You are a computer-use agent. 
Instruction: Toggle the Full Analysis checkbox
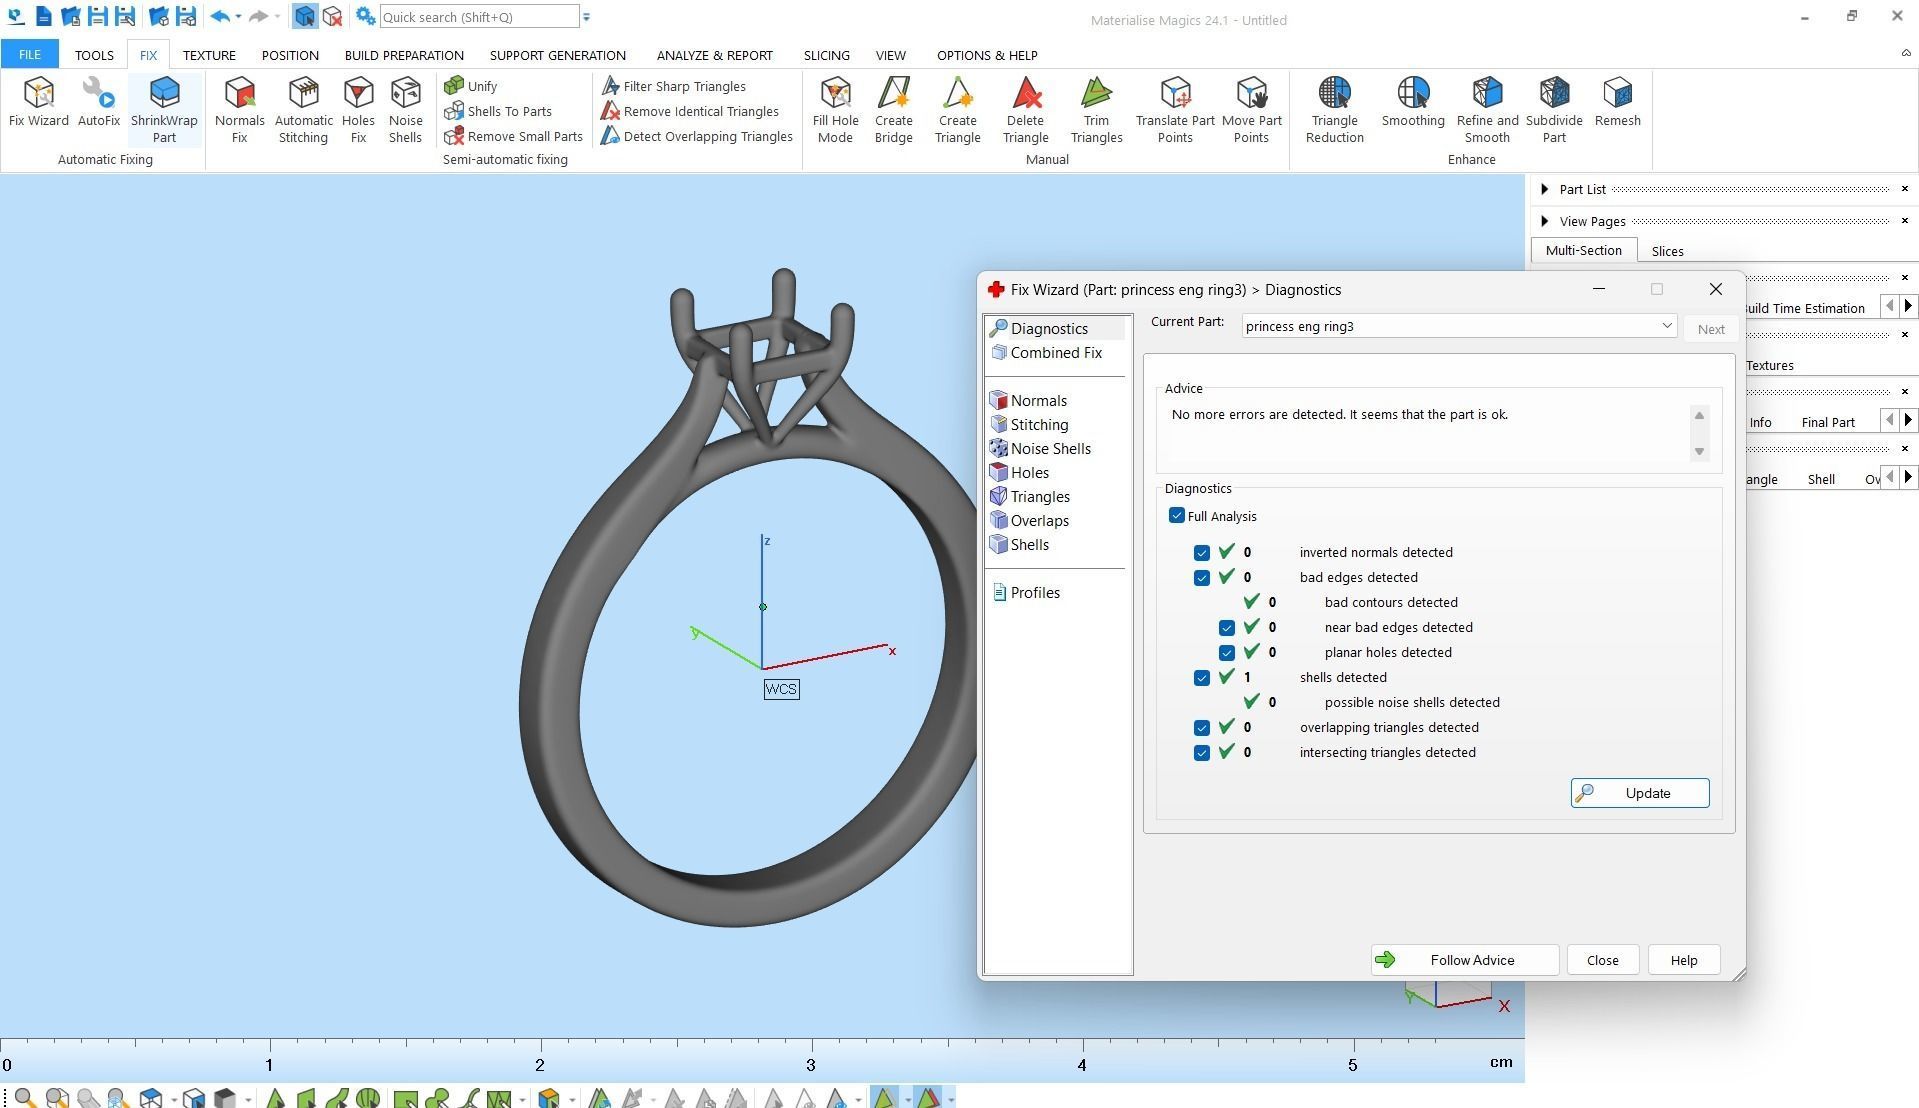click(x=1177, y=516)
